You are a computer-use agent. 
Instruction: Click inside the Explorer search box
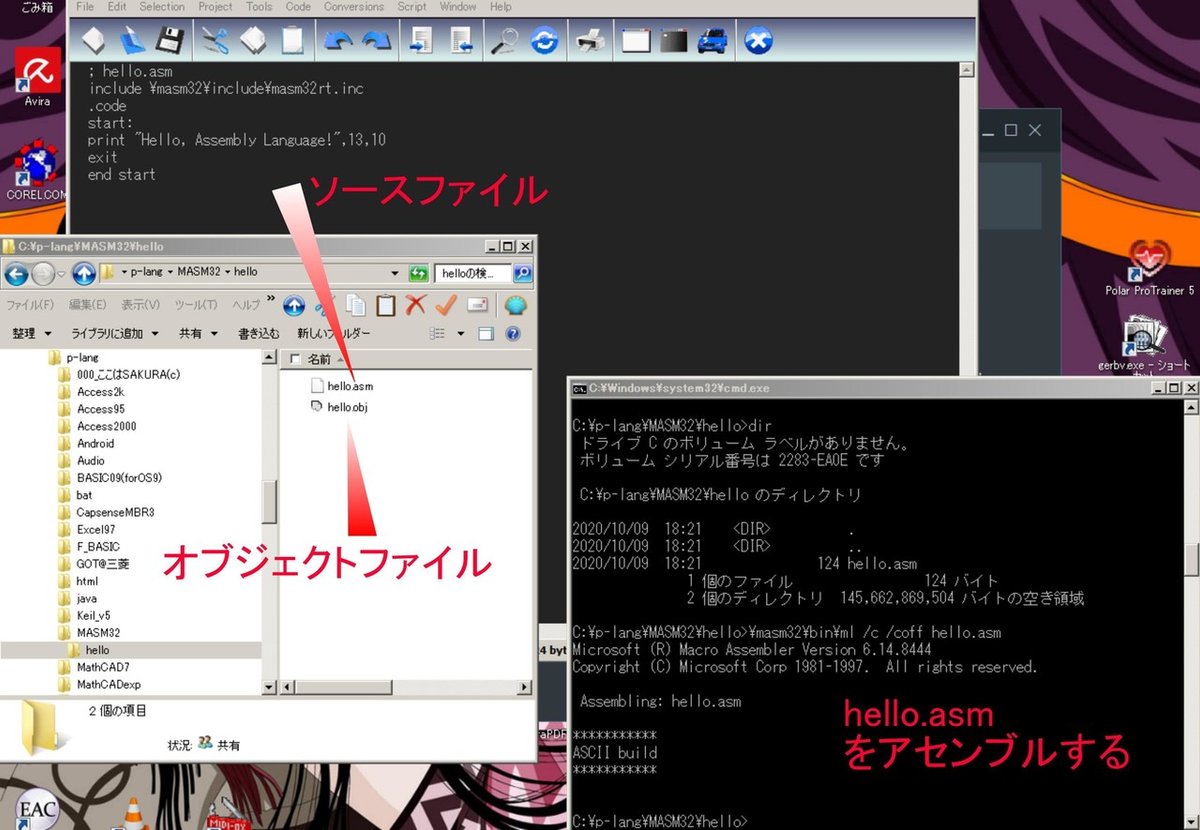click(473, 273)
